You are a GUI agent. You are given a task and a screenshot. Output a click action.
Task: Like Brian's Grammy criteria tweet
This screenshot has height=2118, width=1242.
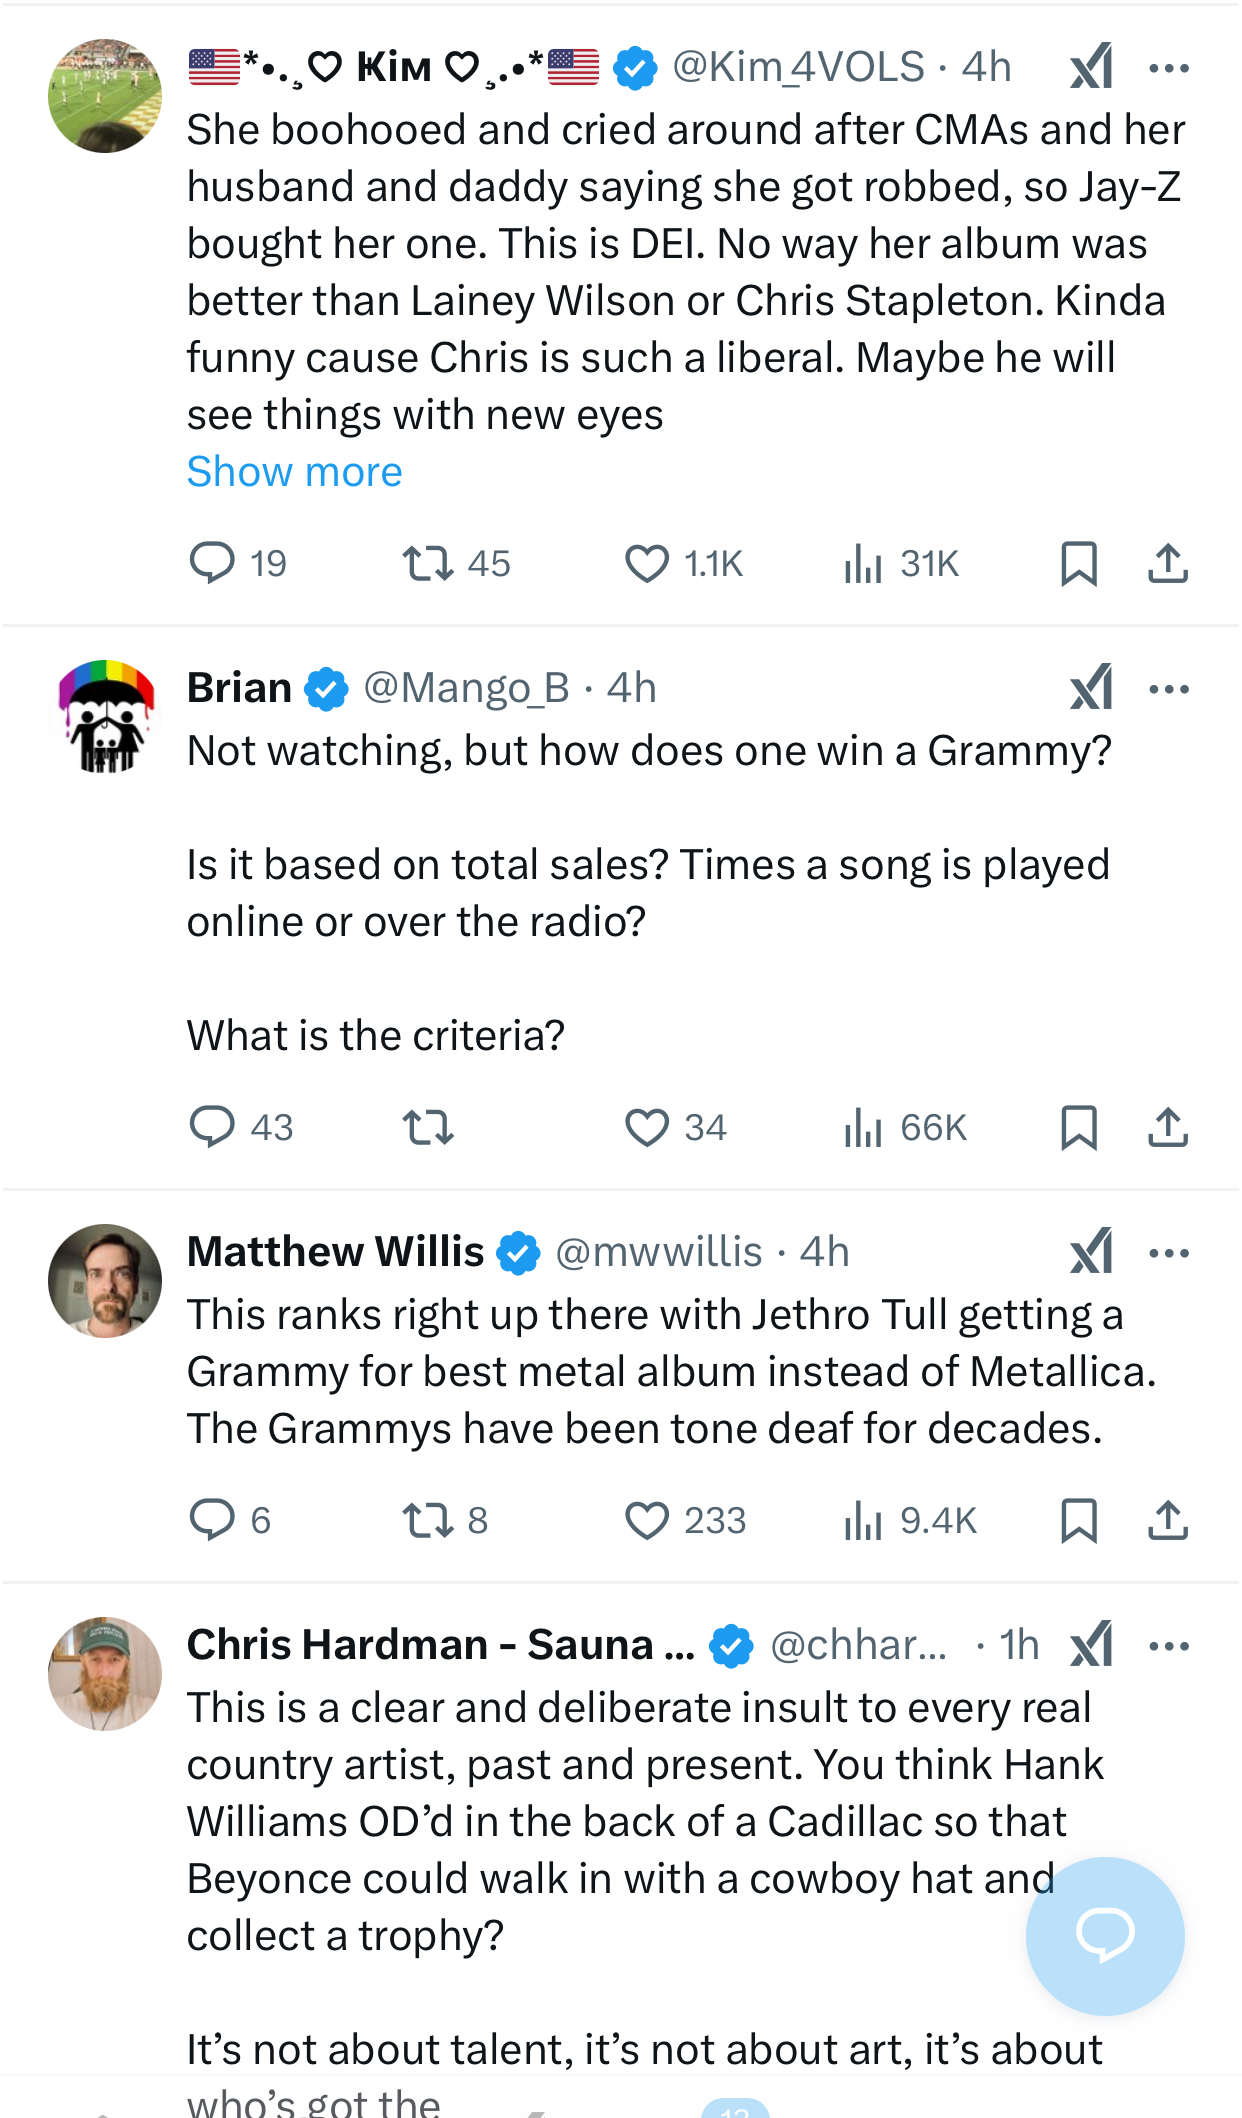(647, 1127)
